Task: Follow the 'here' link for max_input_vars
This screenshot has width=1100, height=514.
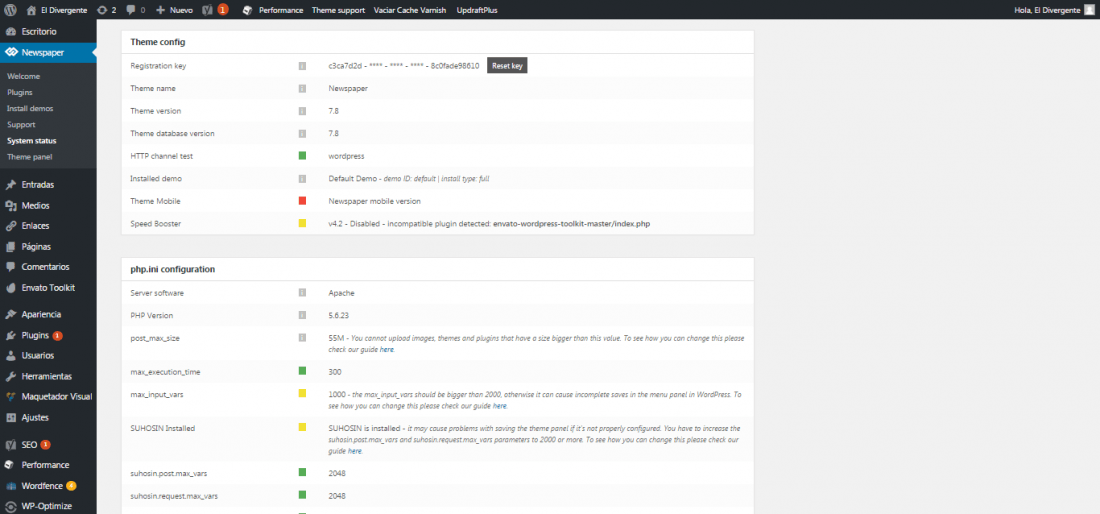Action: (x=499, y=406)
